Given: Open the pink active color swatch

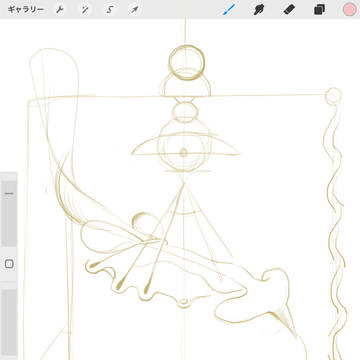Looking at the screenshot, I should pyautogui.click(x=349, y=9).
